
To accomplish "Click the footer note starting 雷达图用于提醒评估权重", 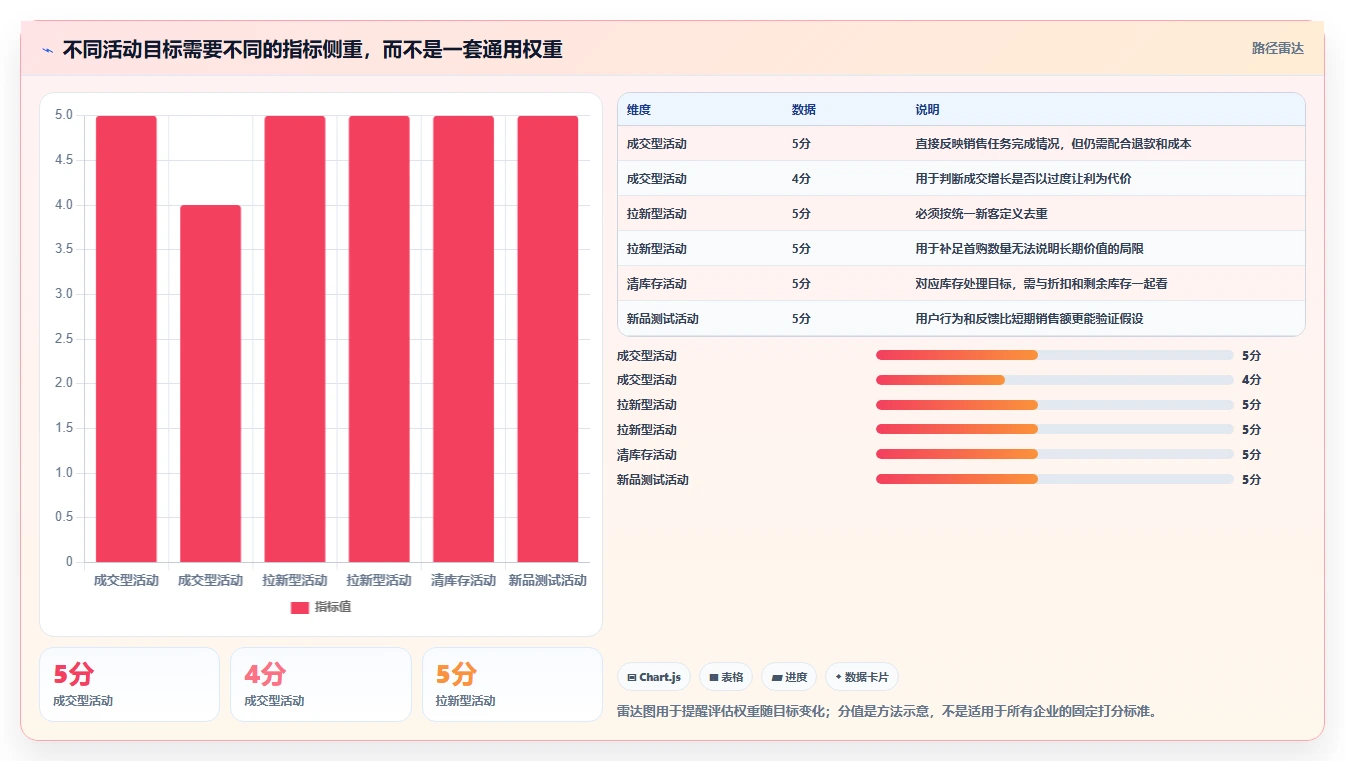I will pyautogui.click(x=887, y=712).
